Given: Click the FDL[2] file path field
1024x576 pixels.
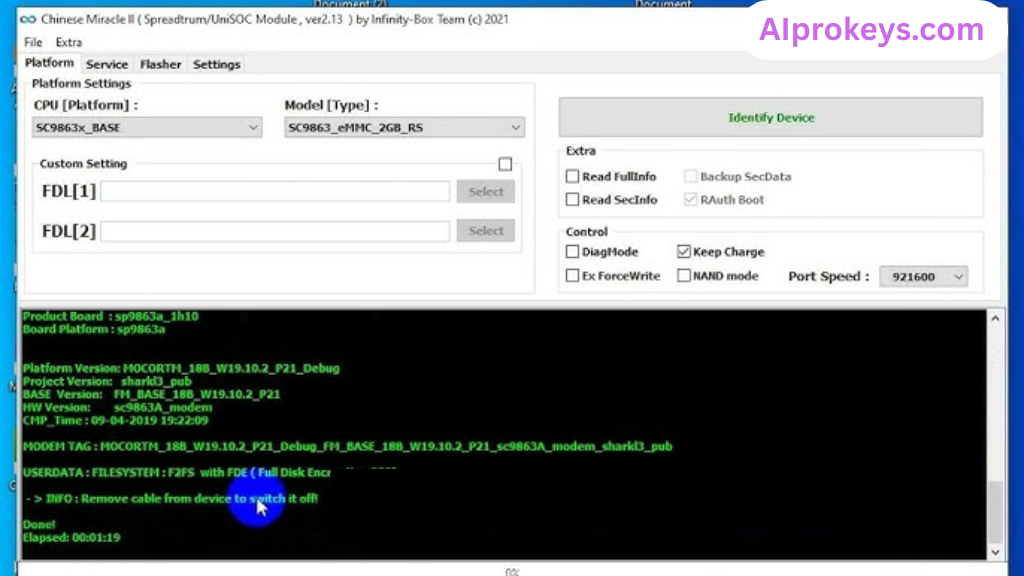Looking at the screenshot, I should [275, 231].
